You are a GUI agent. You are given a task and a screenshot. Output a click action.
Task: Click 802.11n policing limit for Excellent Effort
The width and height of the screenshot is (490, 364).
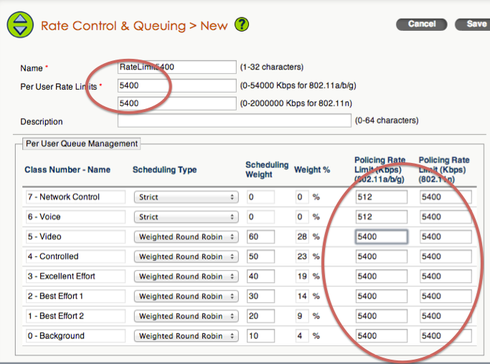pyautogui.click(x=446, y=276)
